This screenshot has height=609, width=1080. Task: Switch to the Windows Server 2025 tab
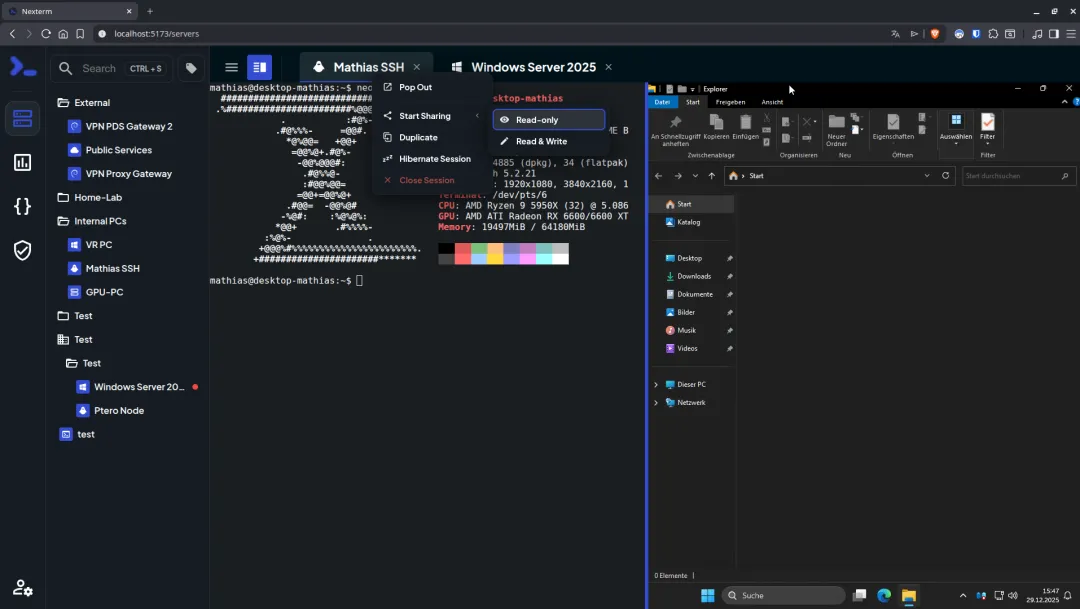pos(532,67)
